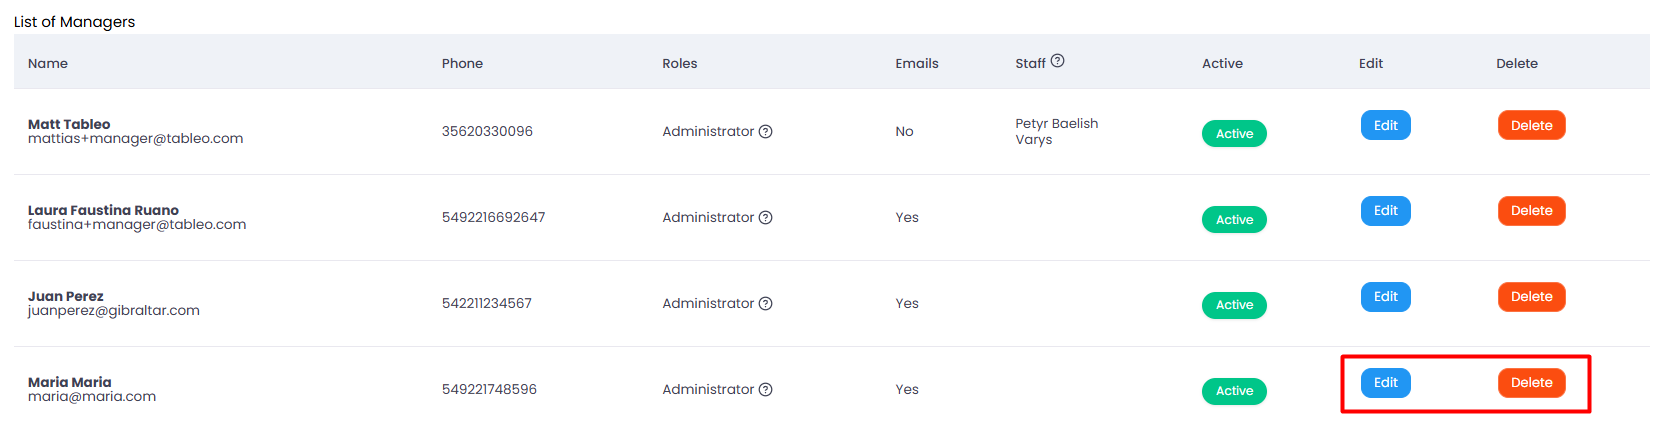Open Edit for Juan Perez
The width and height of the screenshot is (1673, 443).
(1386, 297)
